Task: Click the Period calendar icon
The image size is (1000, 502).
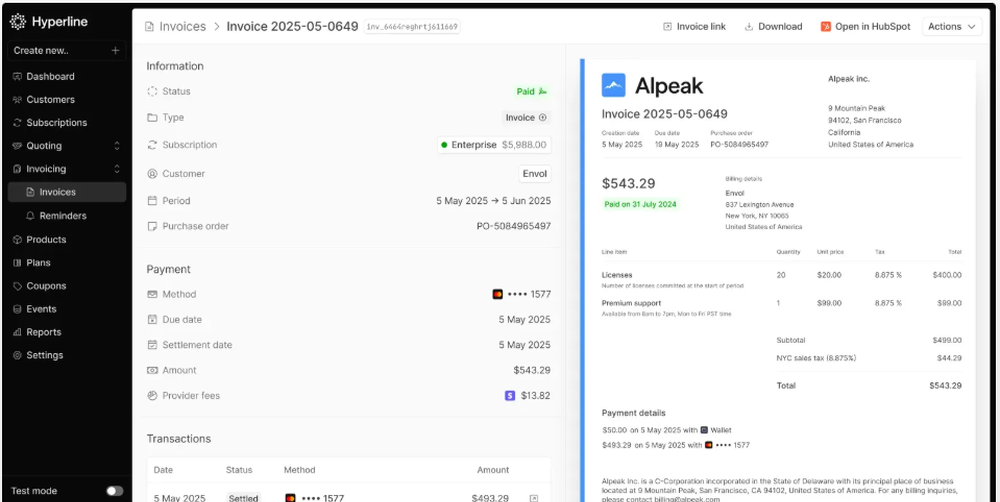Action: [x=152, y=200]
